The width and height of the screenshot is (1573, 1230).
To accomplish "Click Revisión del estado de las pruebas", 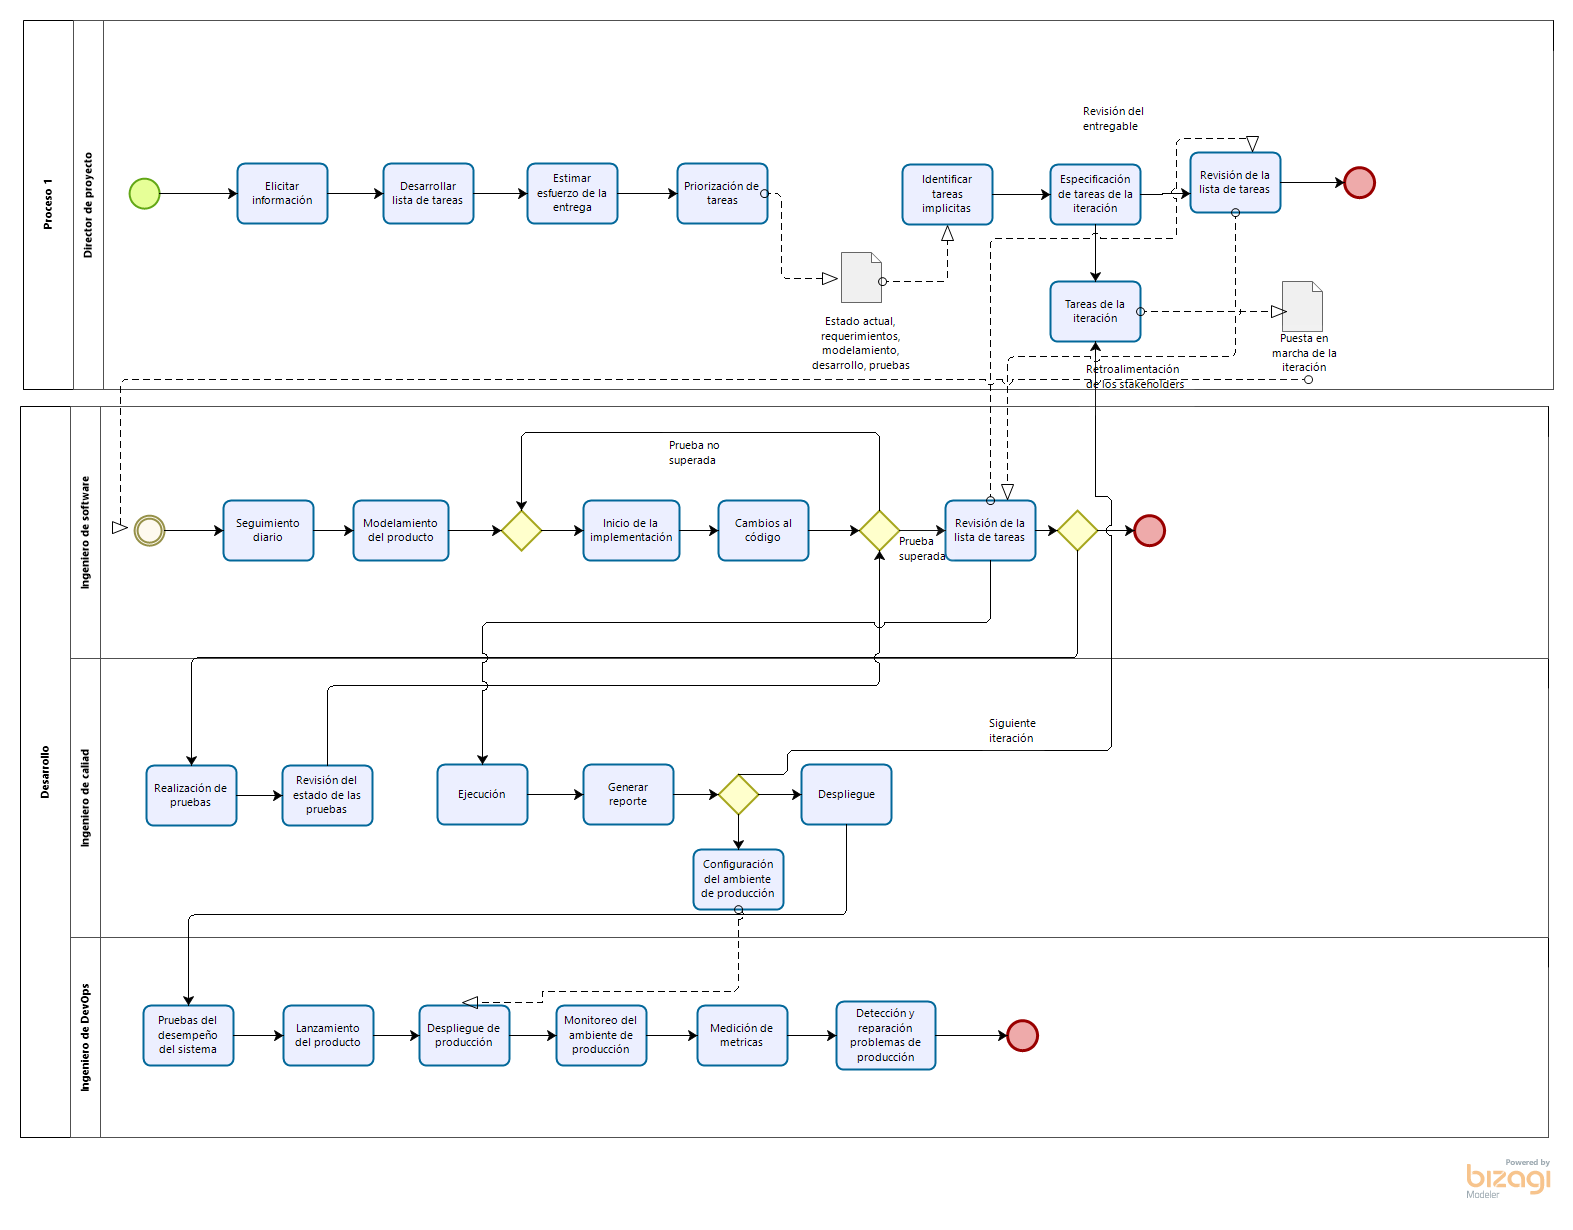I will click(x=327, y=795).
